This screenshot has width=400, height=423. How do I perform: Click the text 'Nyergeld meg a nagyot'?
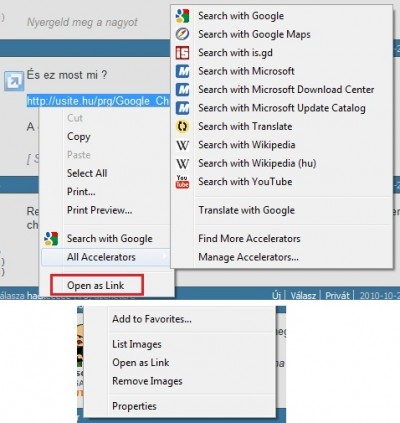[x=82, y=22]
